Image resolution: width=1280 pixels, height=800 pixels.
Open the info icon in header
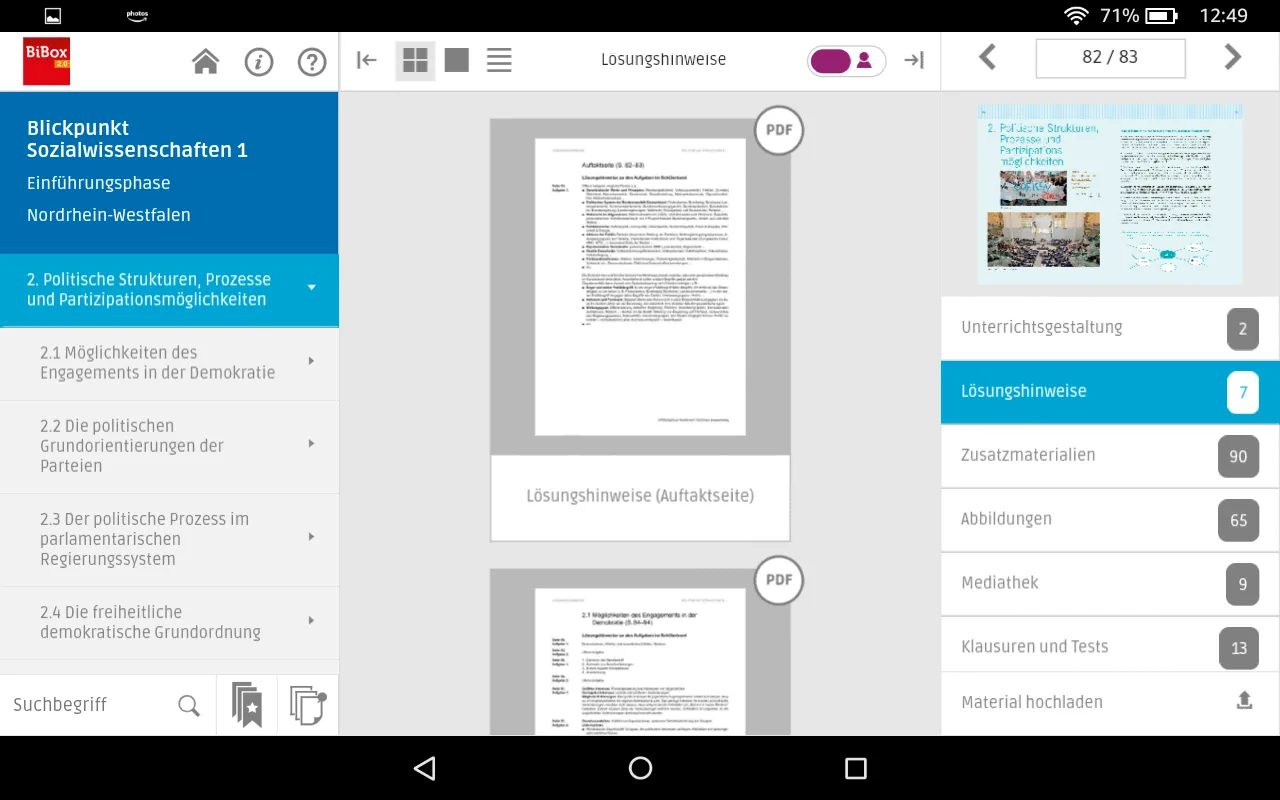point(259,62)
